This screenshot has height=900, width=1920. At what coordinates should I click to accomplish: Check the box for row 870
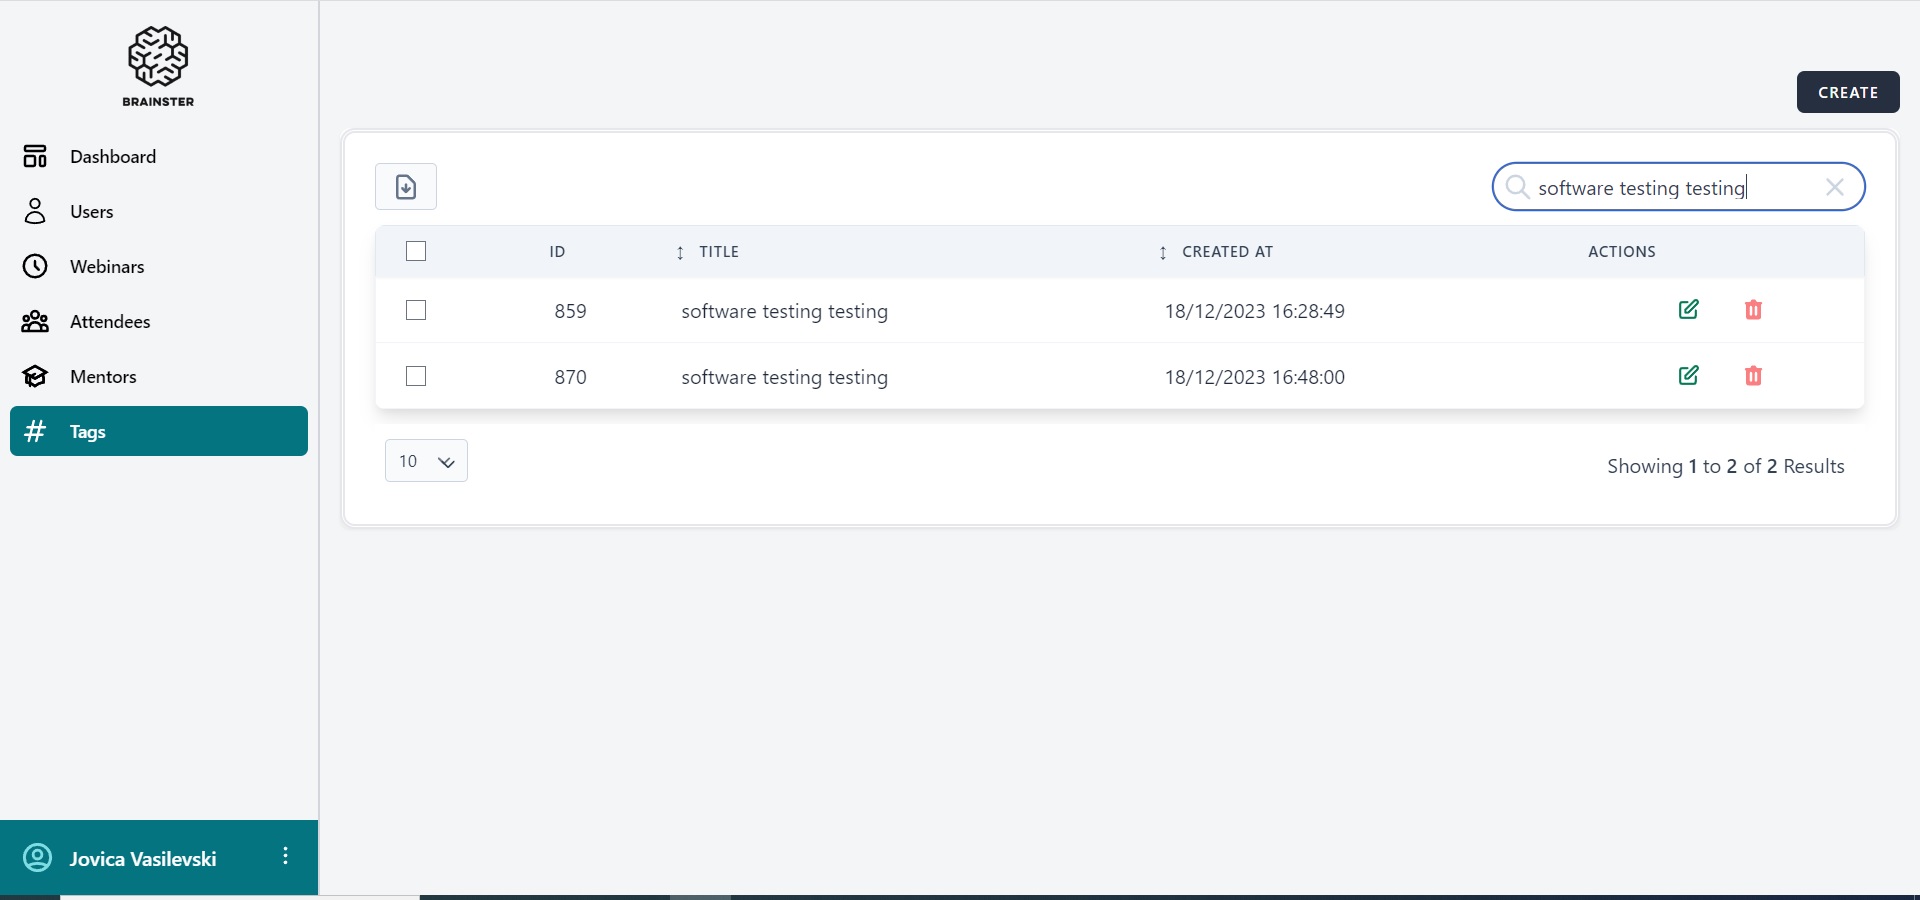[416, 376]
